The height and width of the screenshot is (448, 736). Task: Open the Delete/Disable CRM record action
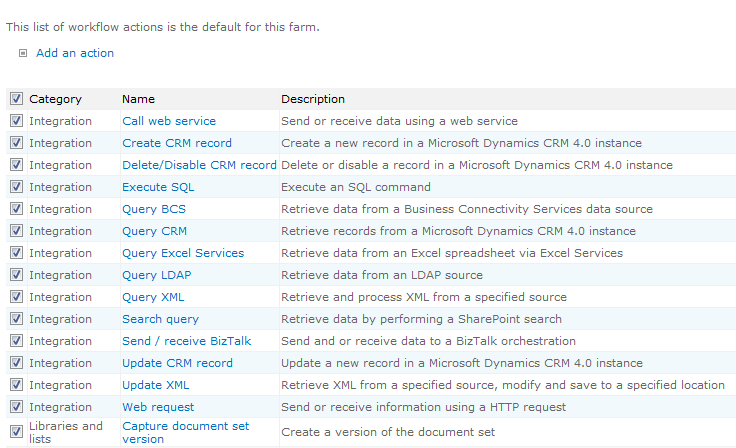click(199, 165)
